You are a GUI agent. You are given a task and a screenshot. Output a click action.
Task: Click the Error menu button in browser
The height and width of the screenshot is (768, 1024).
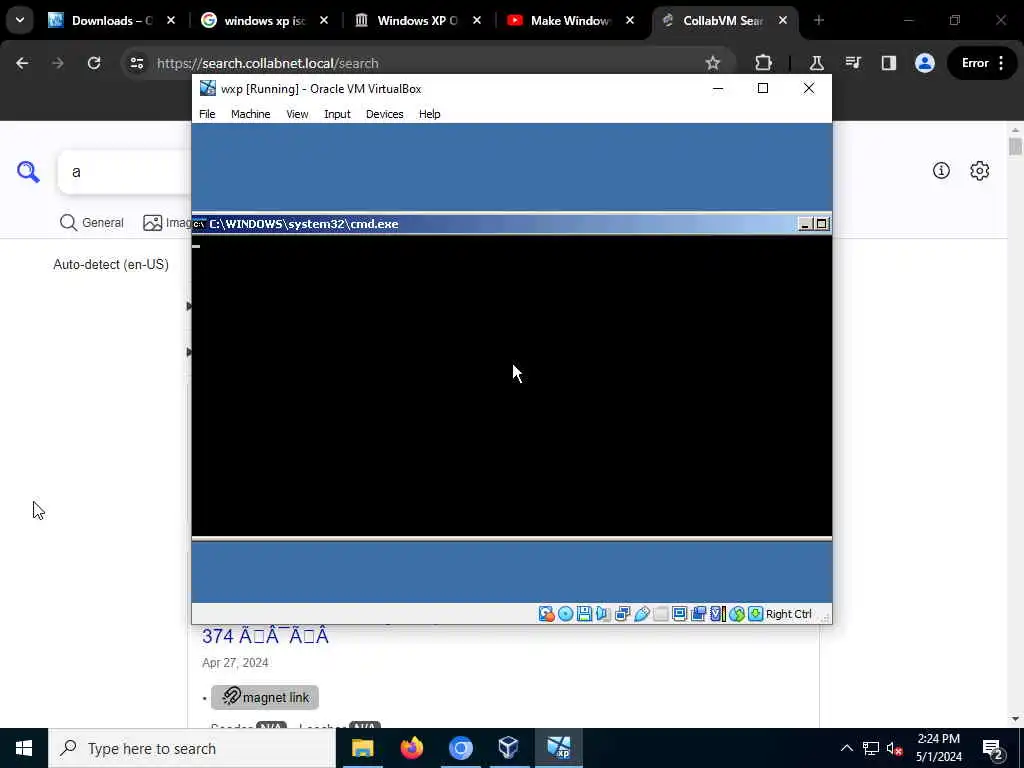982,63
